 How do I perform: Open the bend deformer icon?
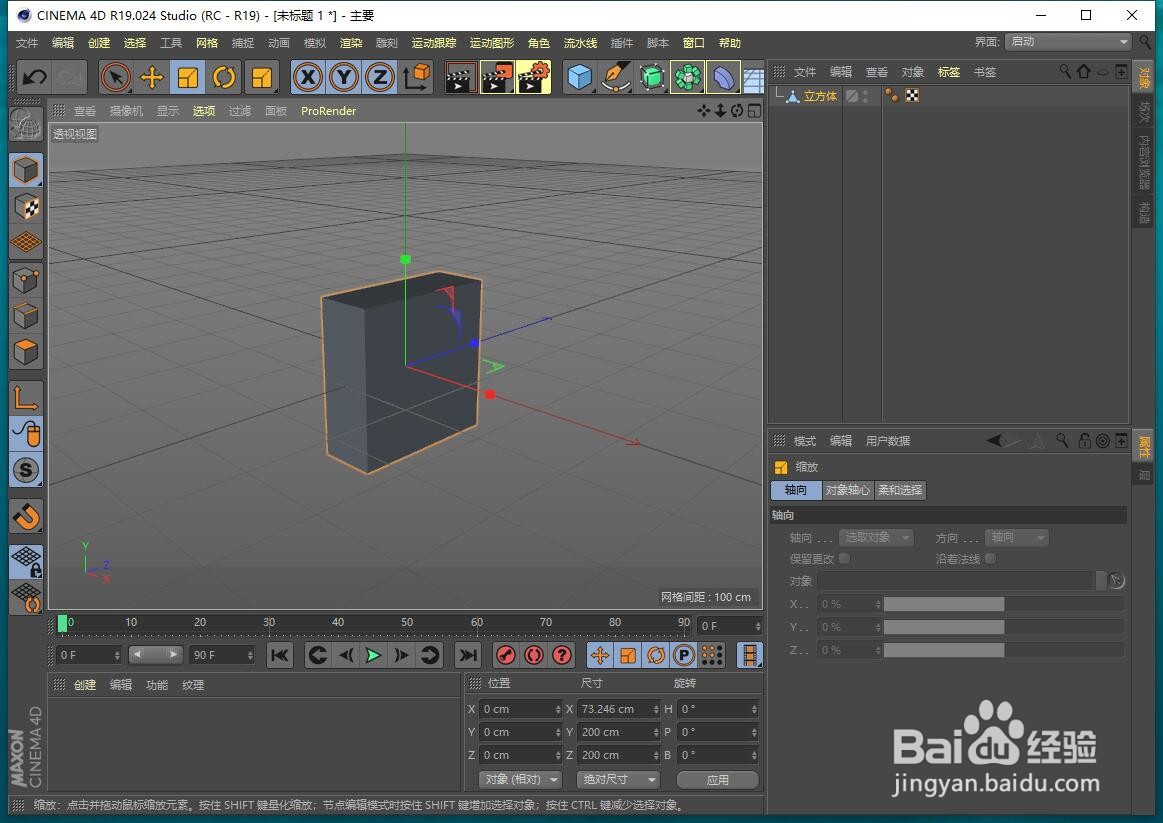(723, 77)
